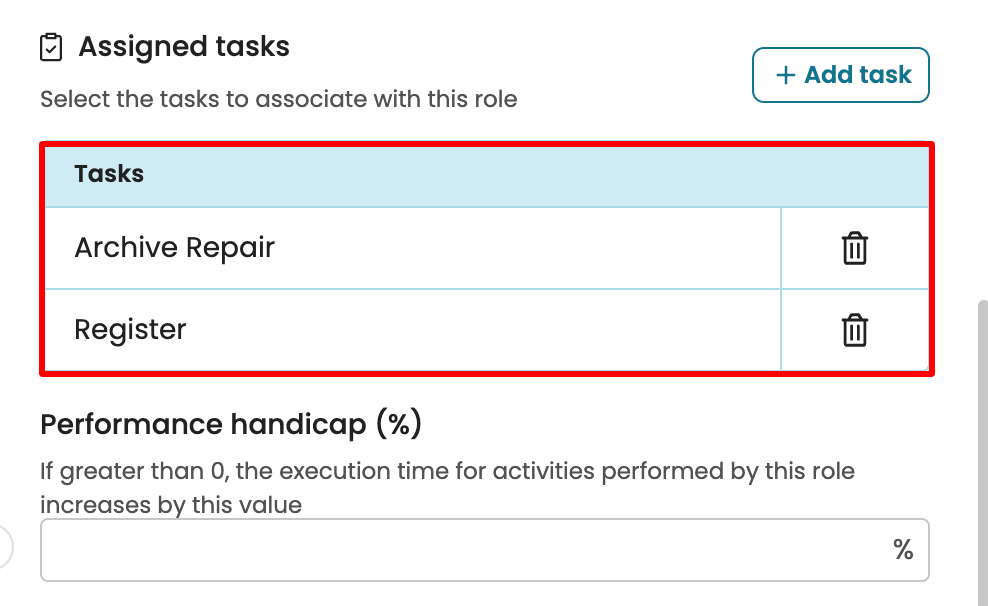Delete the Archive Repair task

[854, 248]
